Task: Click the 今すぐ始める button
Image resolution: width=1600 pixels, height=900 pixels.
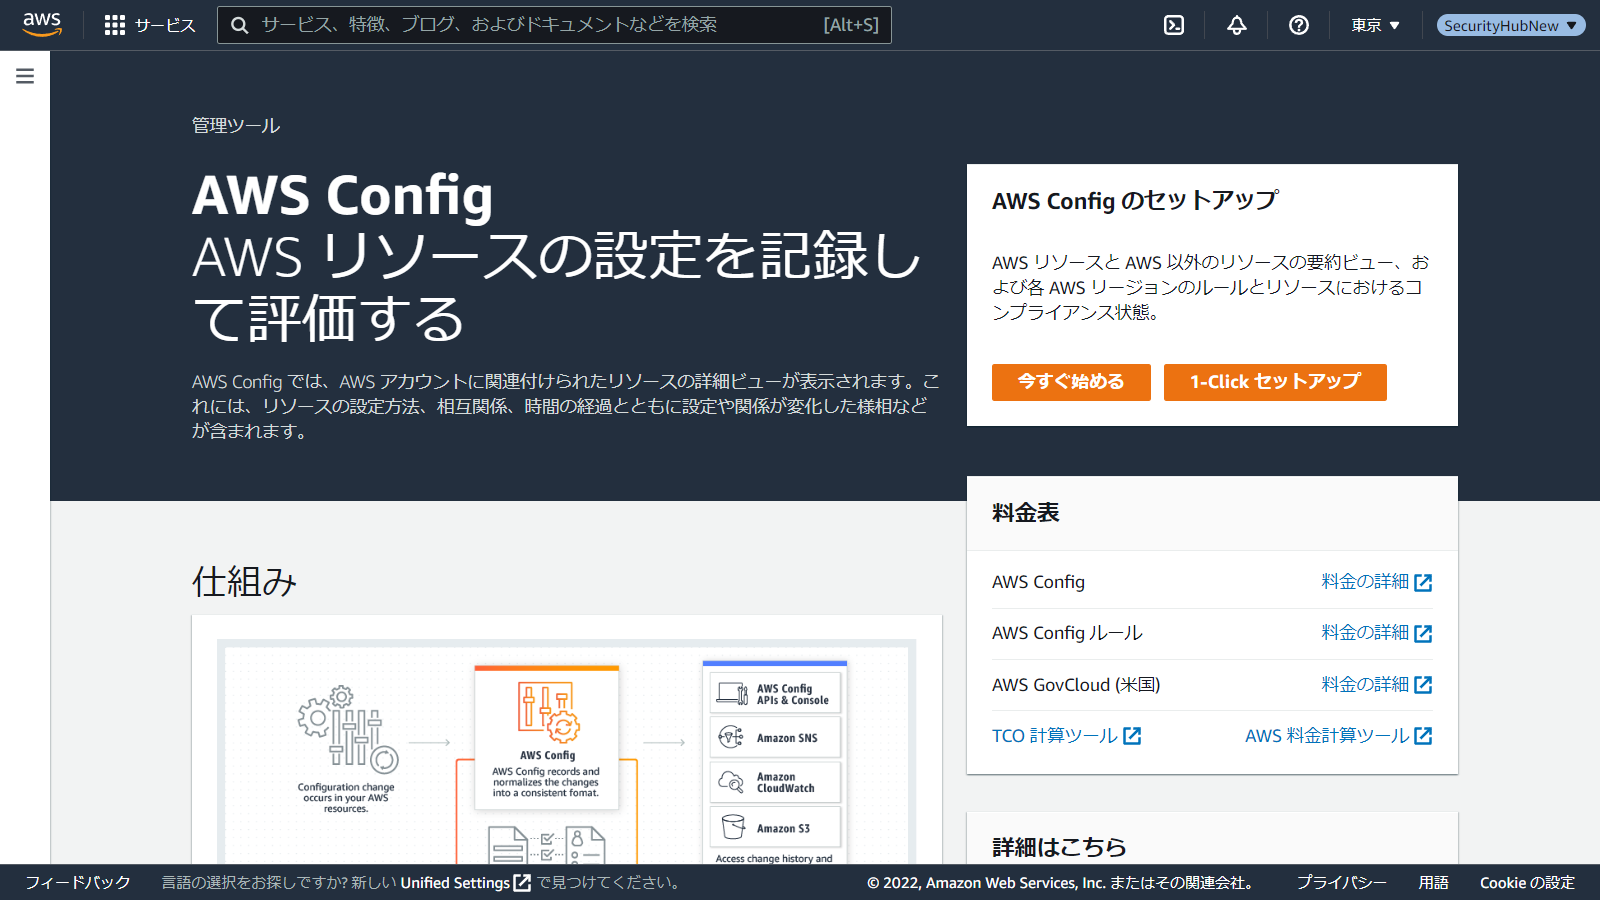Action: point(1071,382)
